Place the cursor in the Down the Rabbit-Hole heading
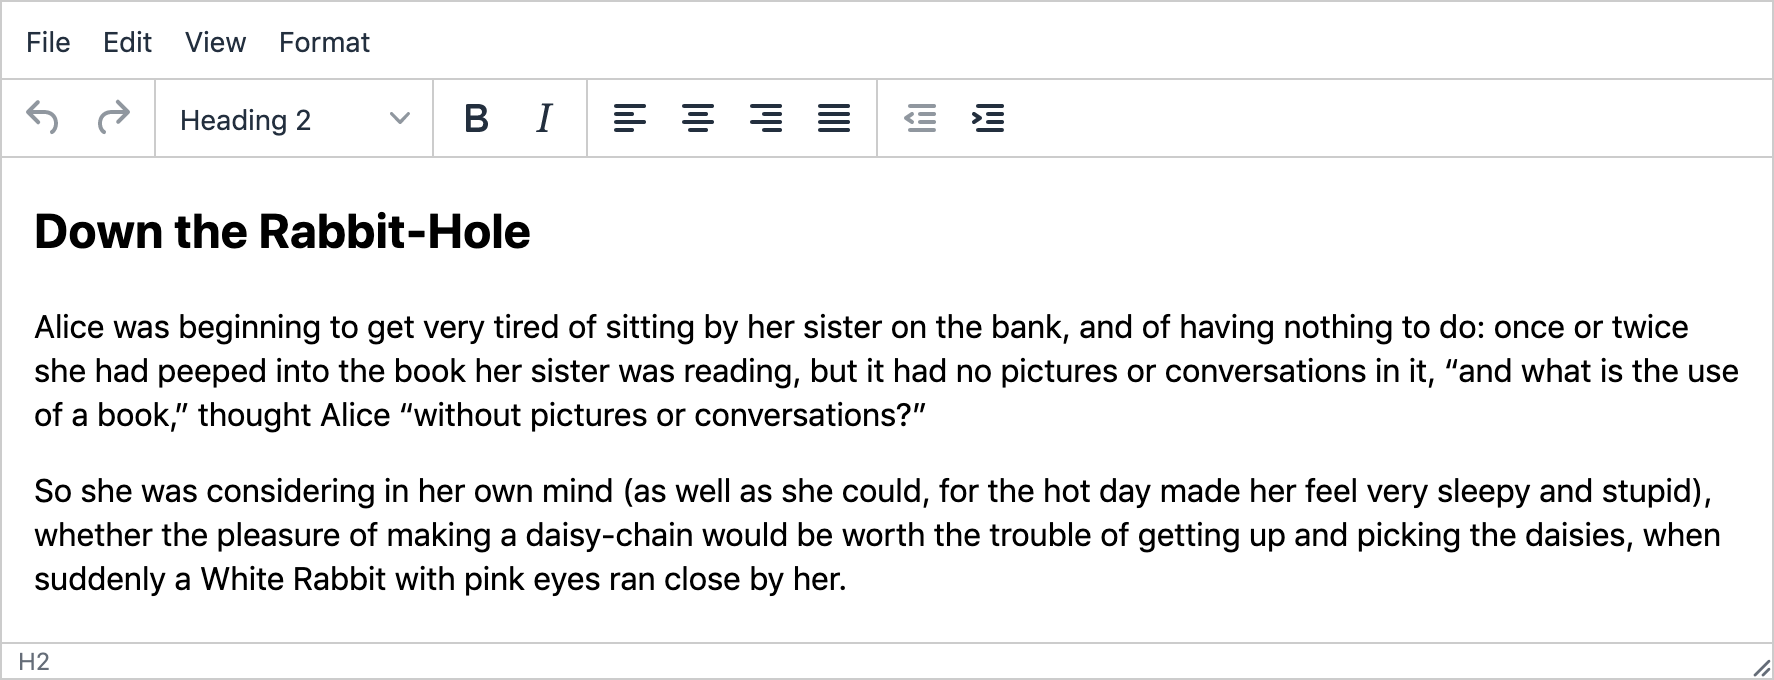The height and width of the screenshot is (680, 1774). (282, 231)
